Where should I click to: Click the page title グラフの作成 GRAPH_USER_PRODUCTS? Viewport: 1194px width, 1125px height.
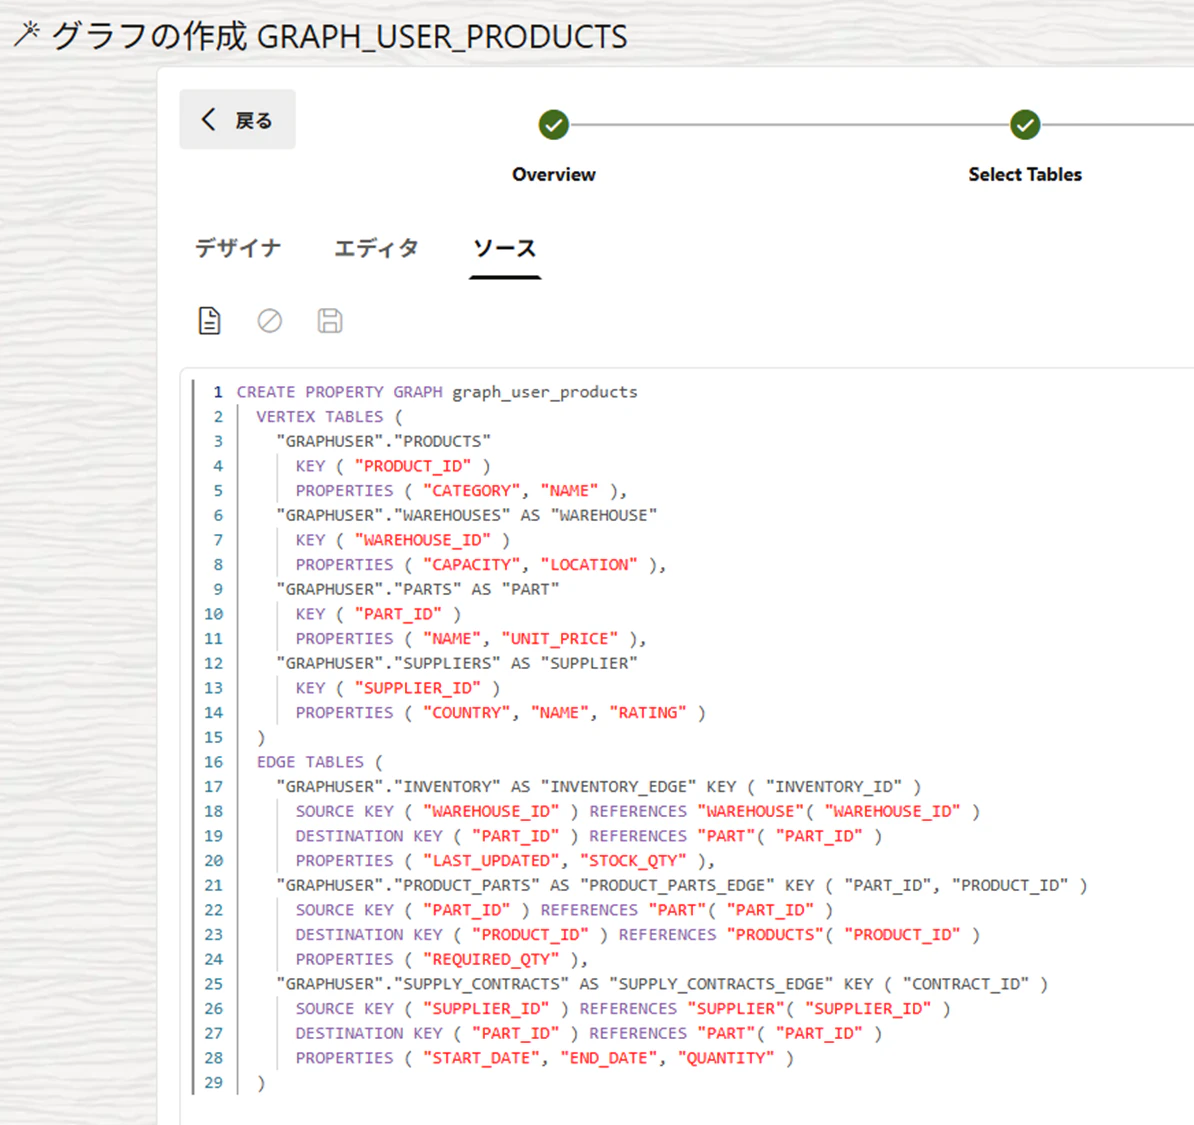tap(340, 35)
